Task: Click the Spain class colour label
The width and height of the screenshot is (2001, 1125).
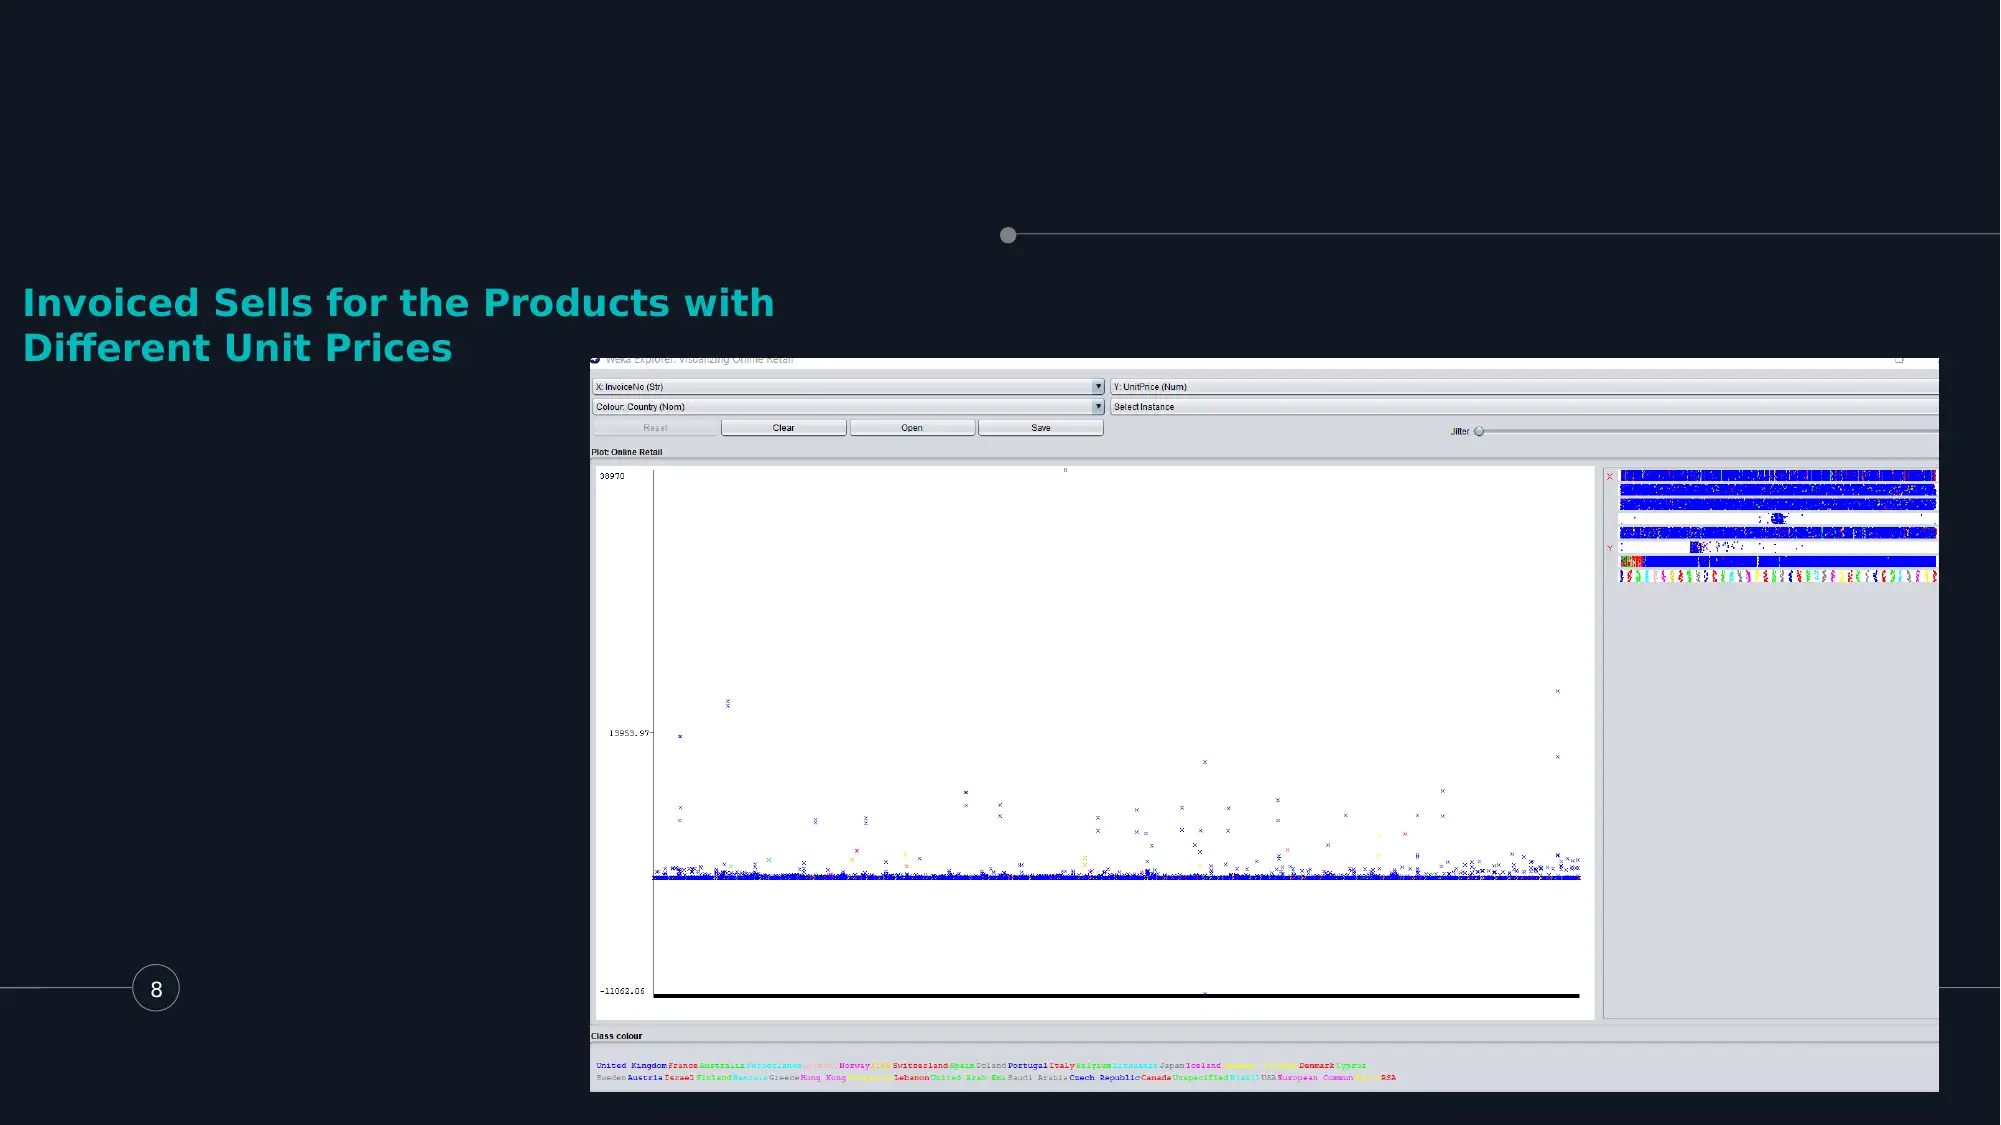Action: point(962,1065)
